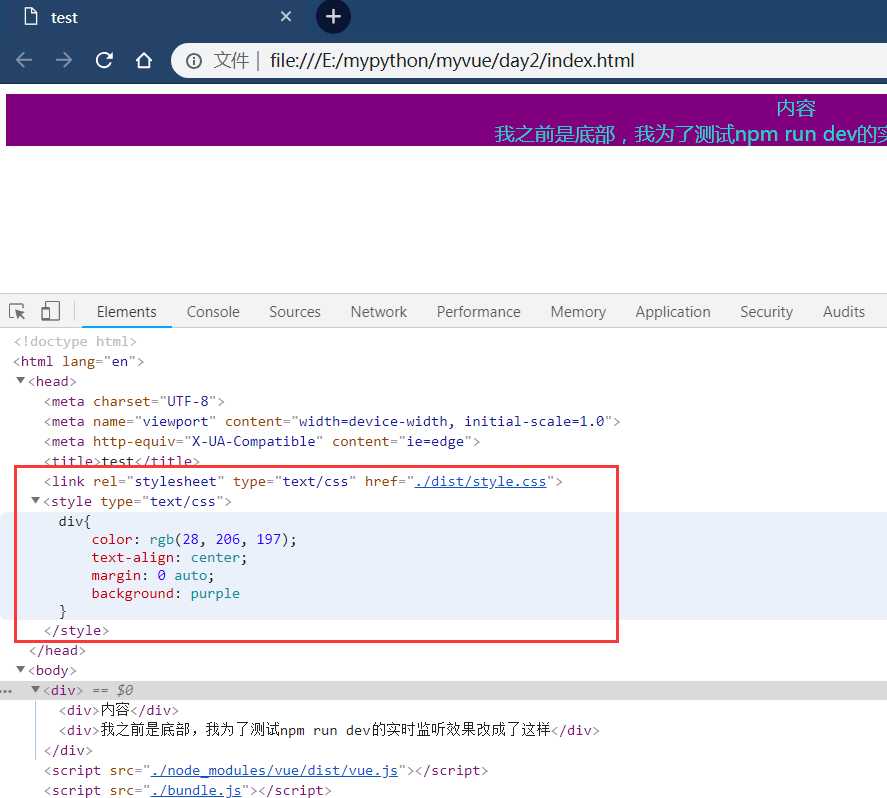Image resolution: width=887 pixels, height=798 pixels.
Task: Click the site info icon in address bar
Action: coord(194,60)
